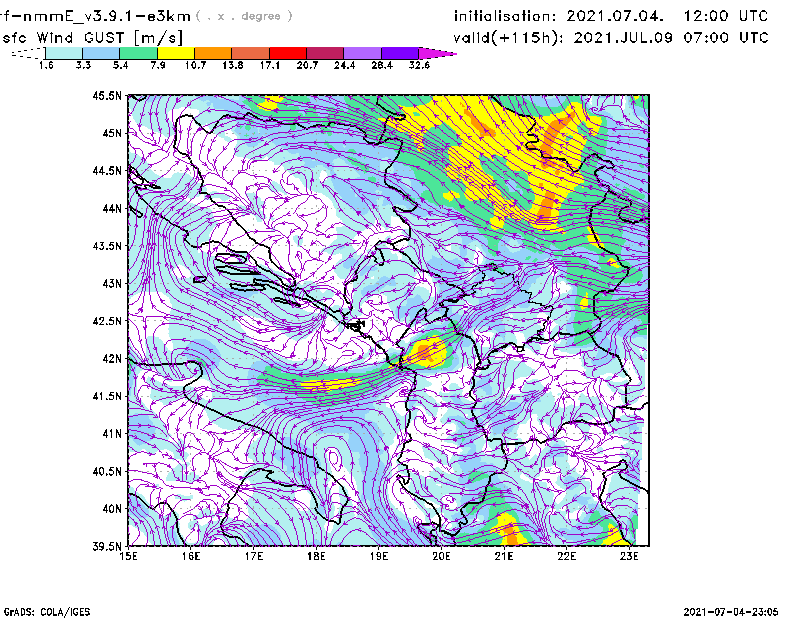Click the 41.5N latitude label
800x618 pixels.
click(x=107, y=396)
